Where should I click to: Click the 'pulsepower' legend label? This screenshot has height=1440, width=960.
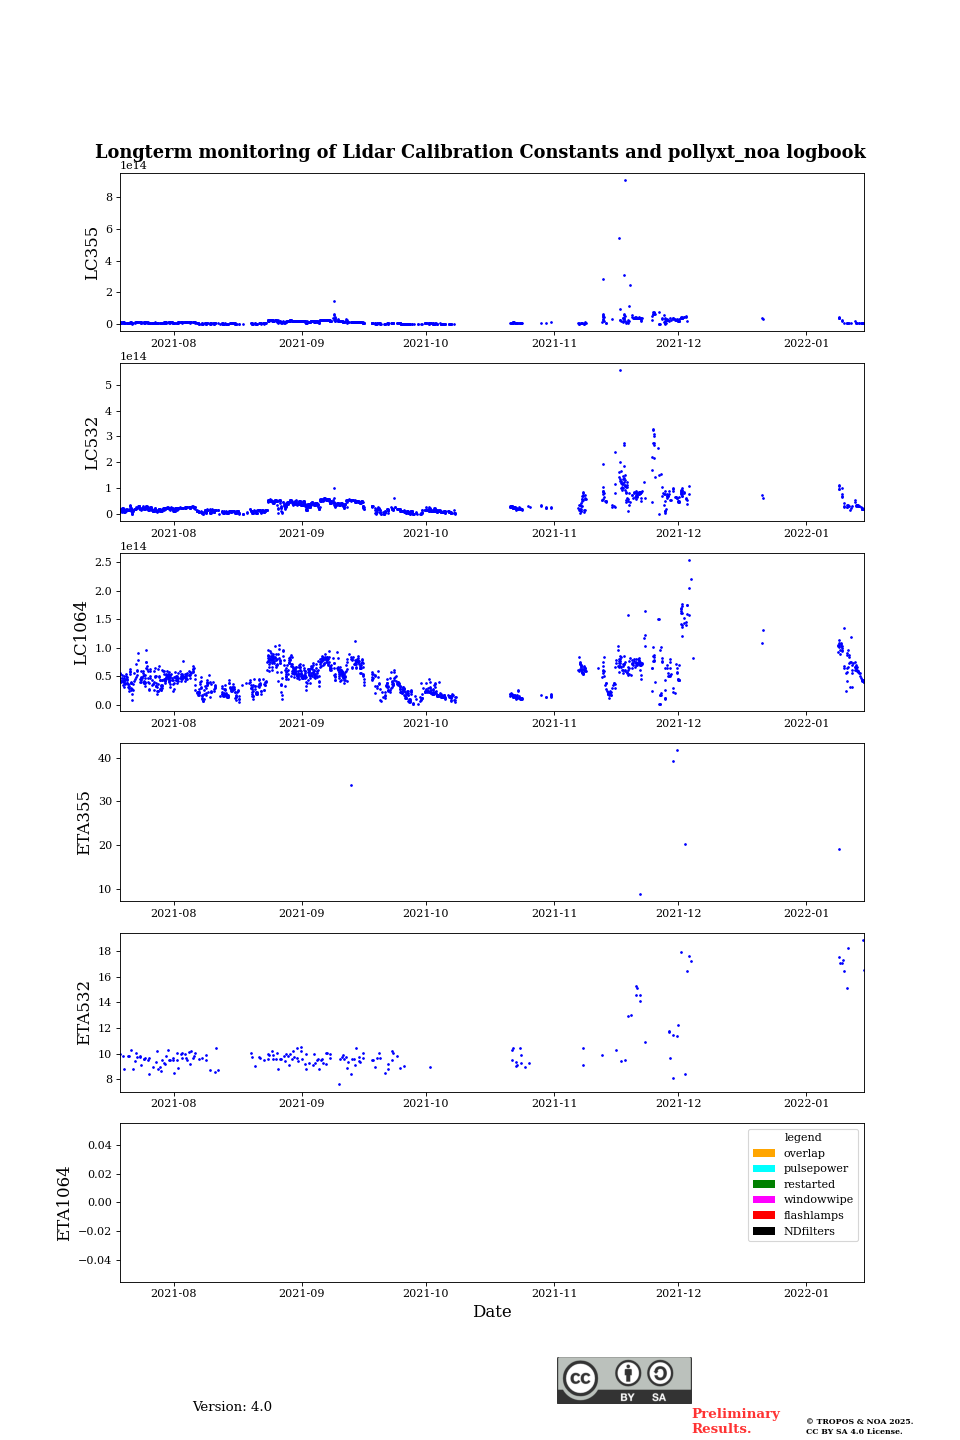click(816, 1169)
